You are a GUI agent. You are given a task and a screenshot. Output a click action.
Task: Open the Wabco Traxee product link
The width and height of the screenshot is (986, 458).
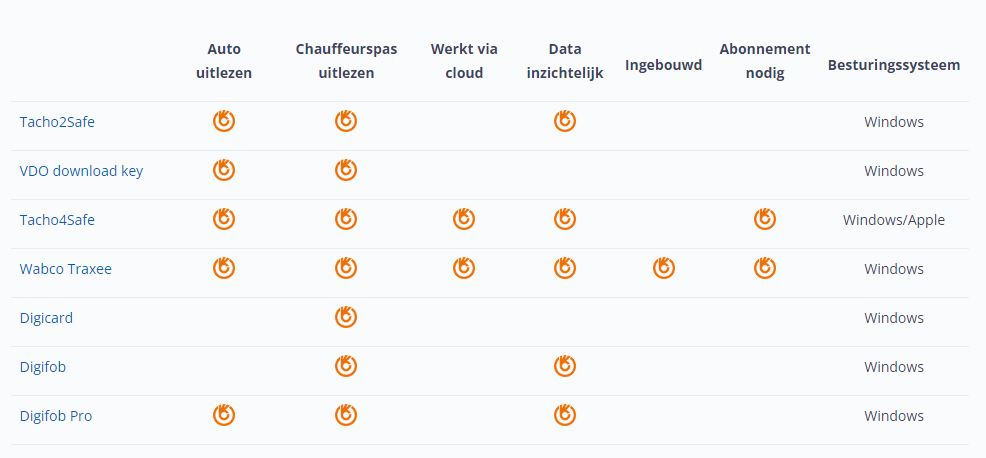click(x=65, y=269)
